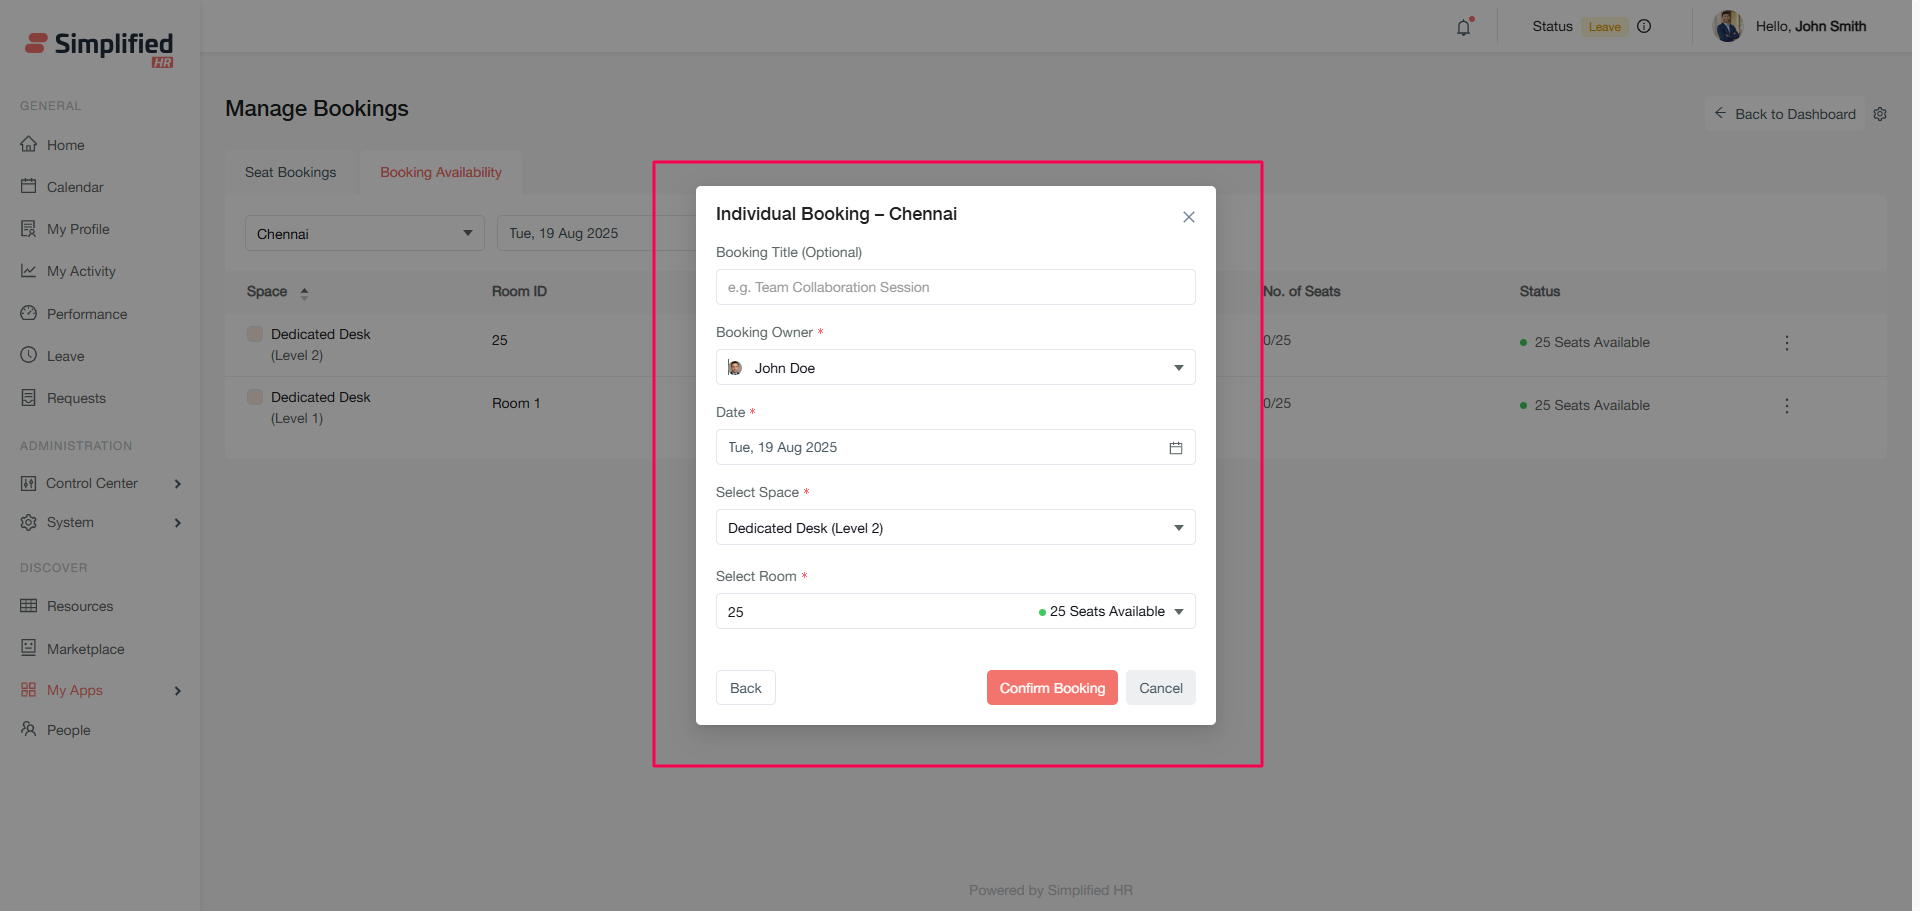1920x911 pixels.
Task: Switch to the Seat Bookings tab
Action: [x=291, y=173]
